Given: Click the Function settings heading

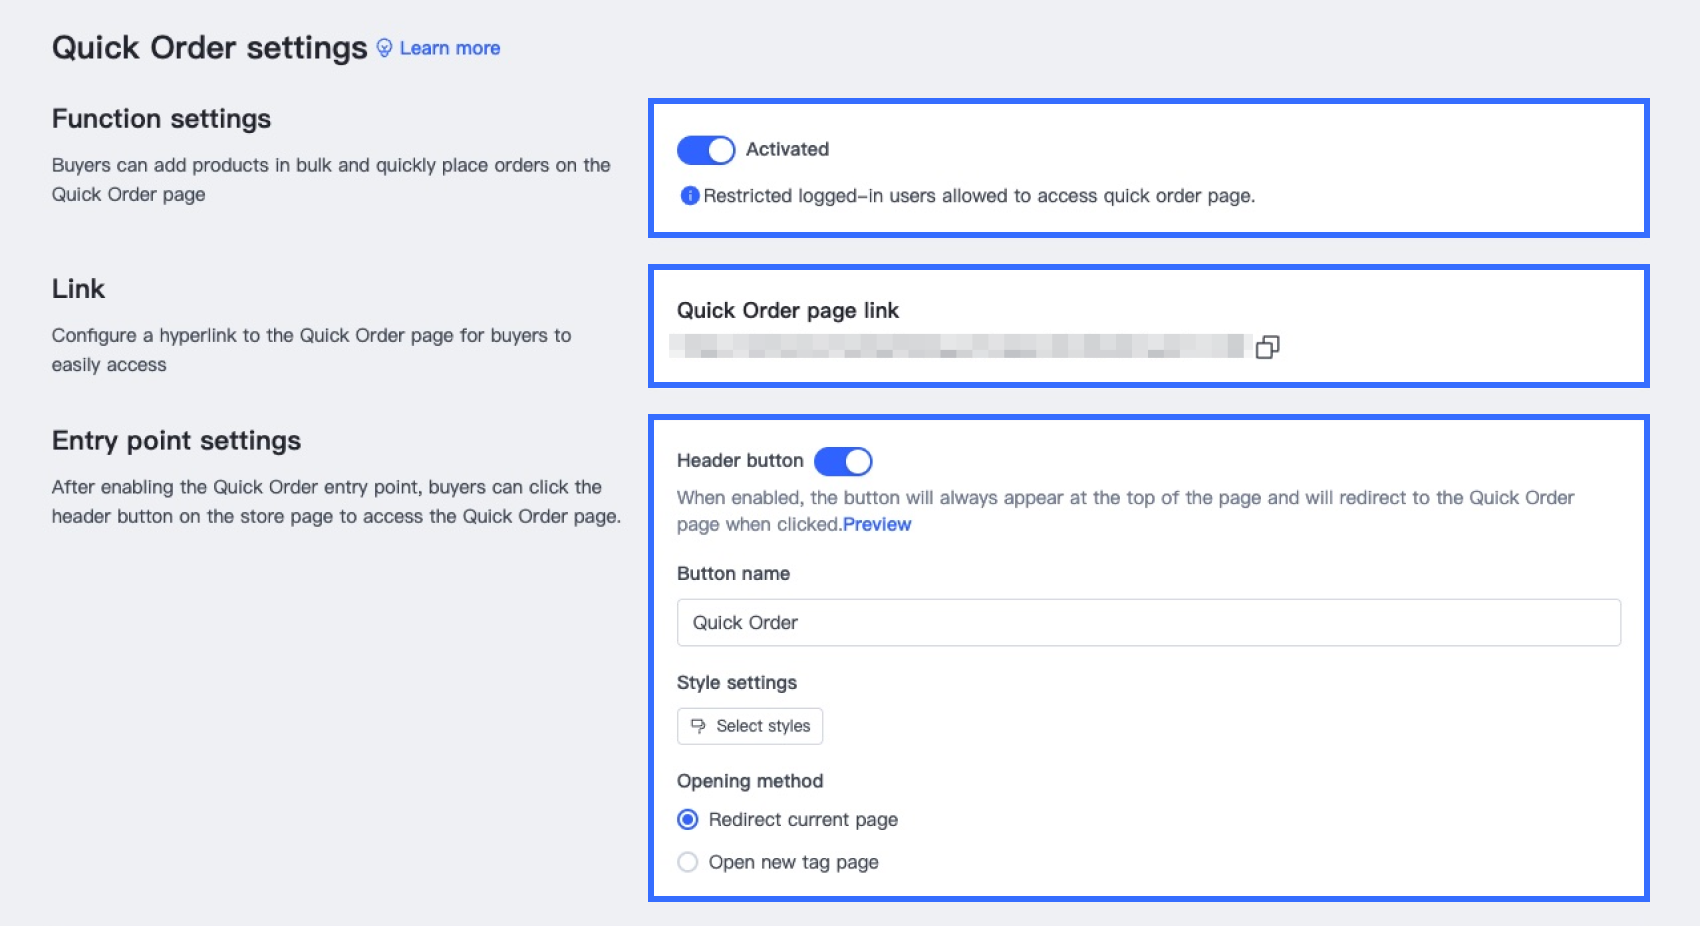Looking at the screenshot, I should [161, 119].
